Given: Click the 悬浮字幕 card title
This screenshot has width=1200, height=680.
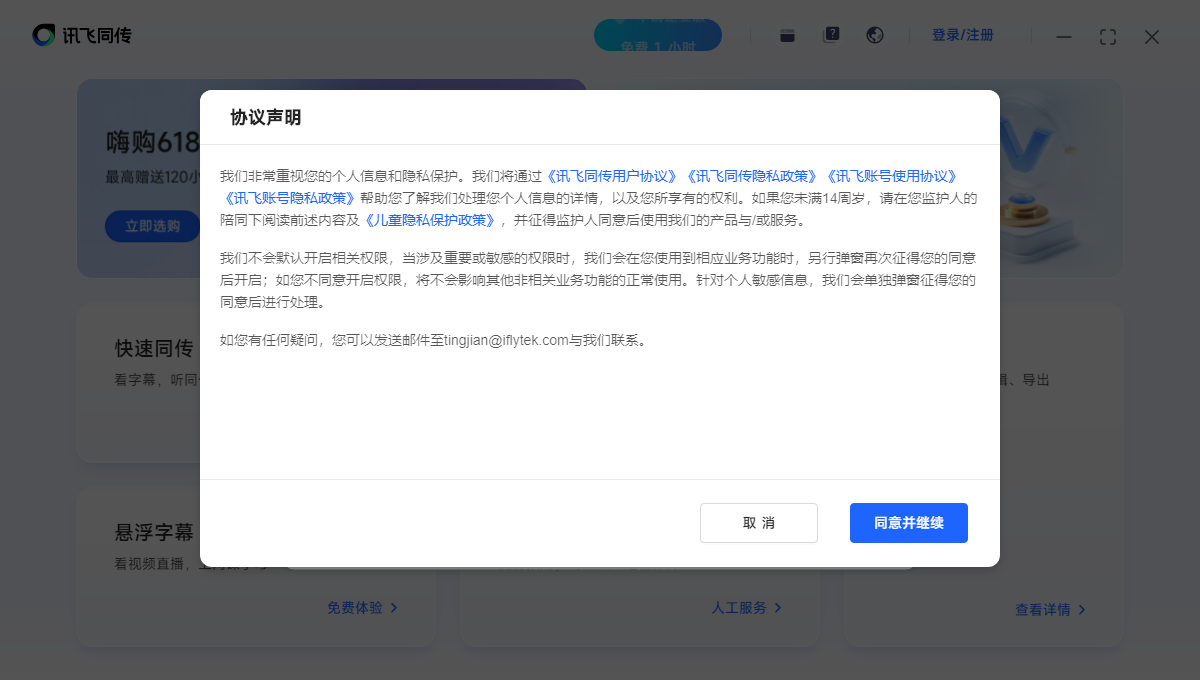Looking at the screenshot, I should pos(154,531).
